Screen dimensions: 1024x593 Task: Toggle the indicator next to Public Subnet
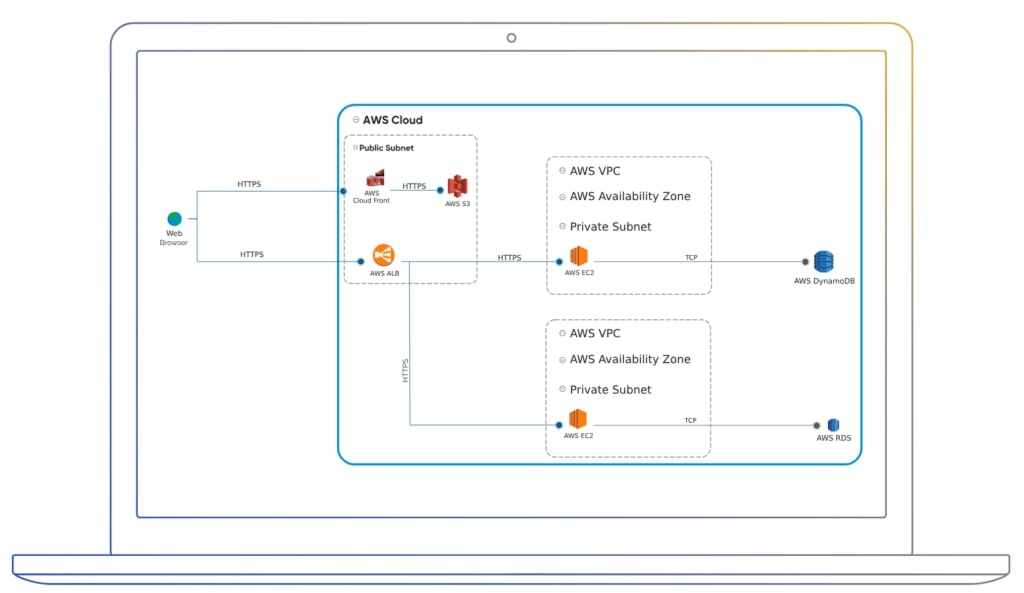point(355,147)
